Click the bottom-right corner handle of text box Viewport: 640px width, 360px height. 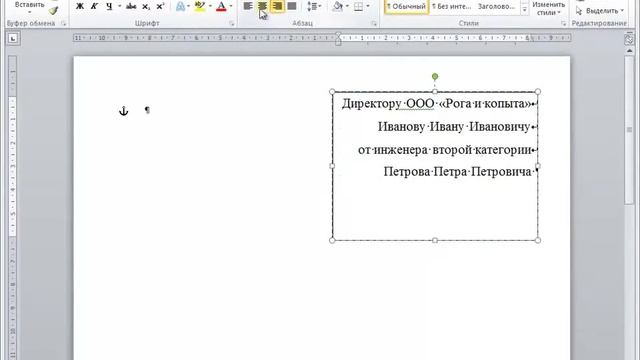coord(538,240)
